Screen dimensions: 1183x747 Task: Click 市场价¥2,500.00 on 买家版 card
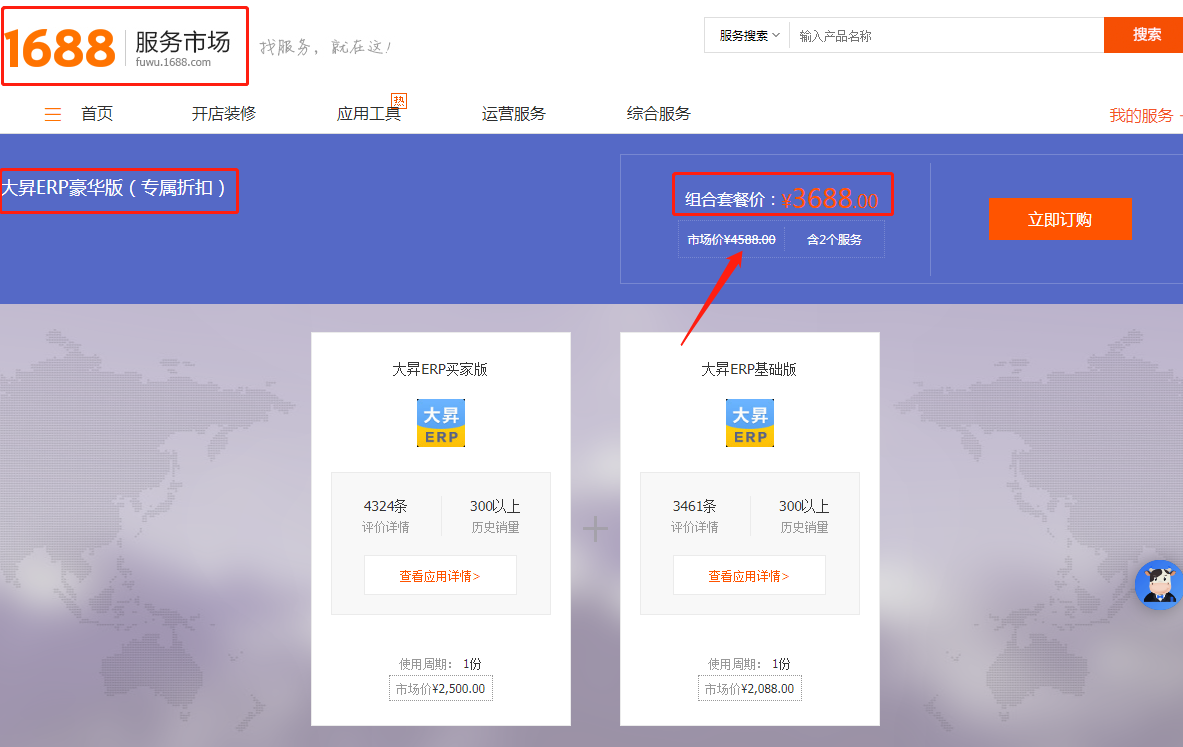(441, 689)
